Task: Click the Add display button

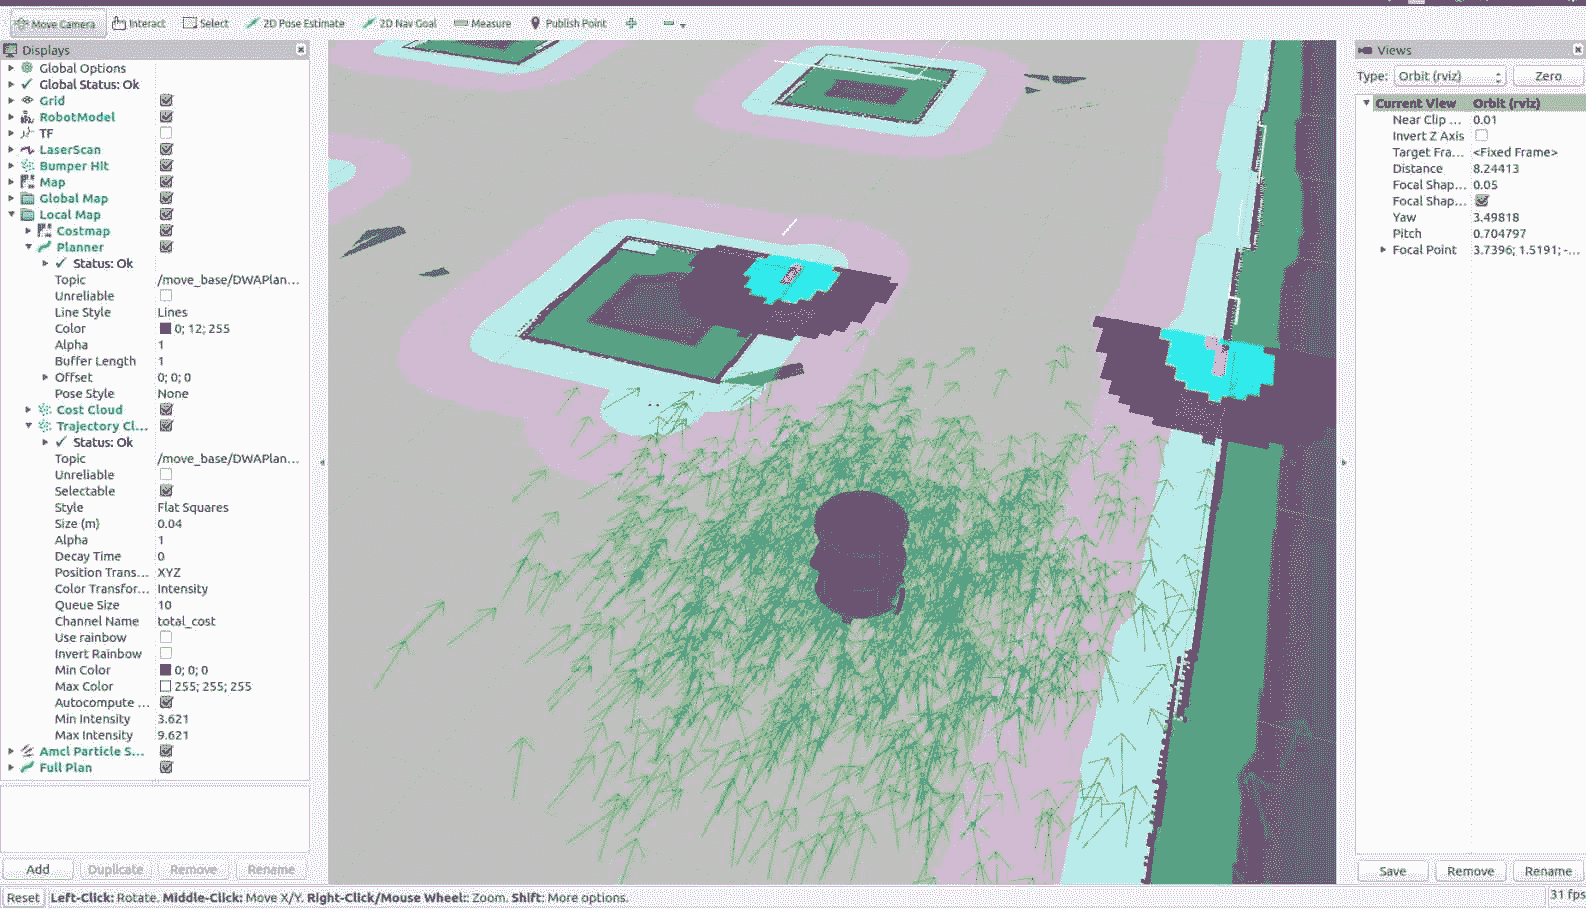Action: [38, 869]
